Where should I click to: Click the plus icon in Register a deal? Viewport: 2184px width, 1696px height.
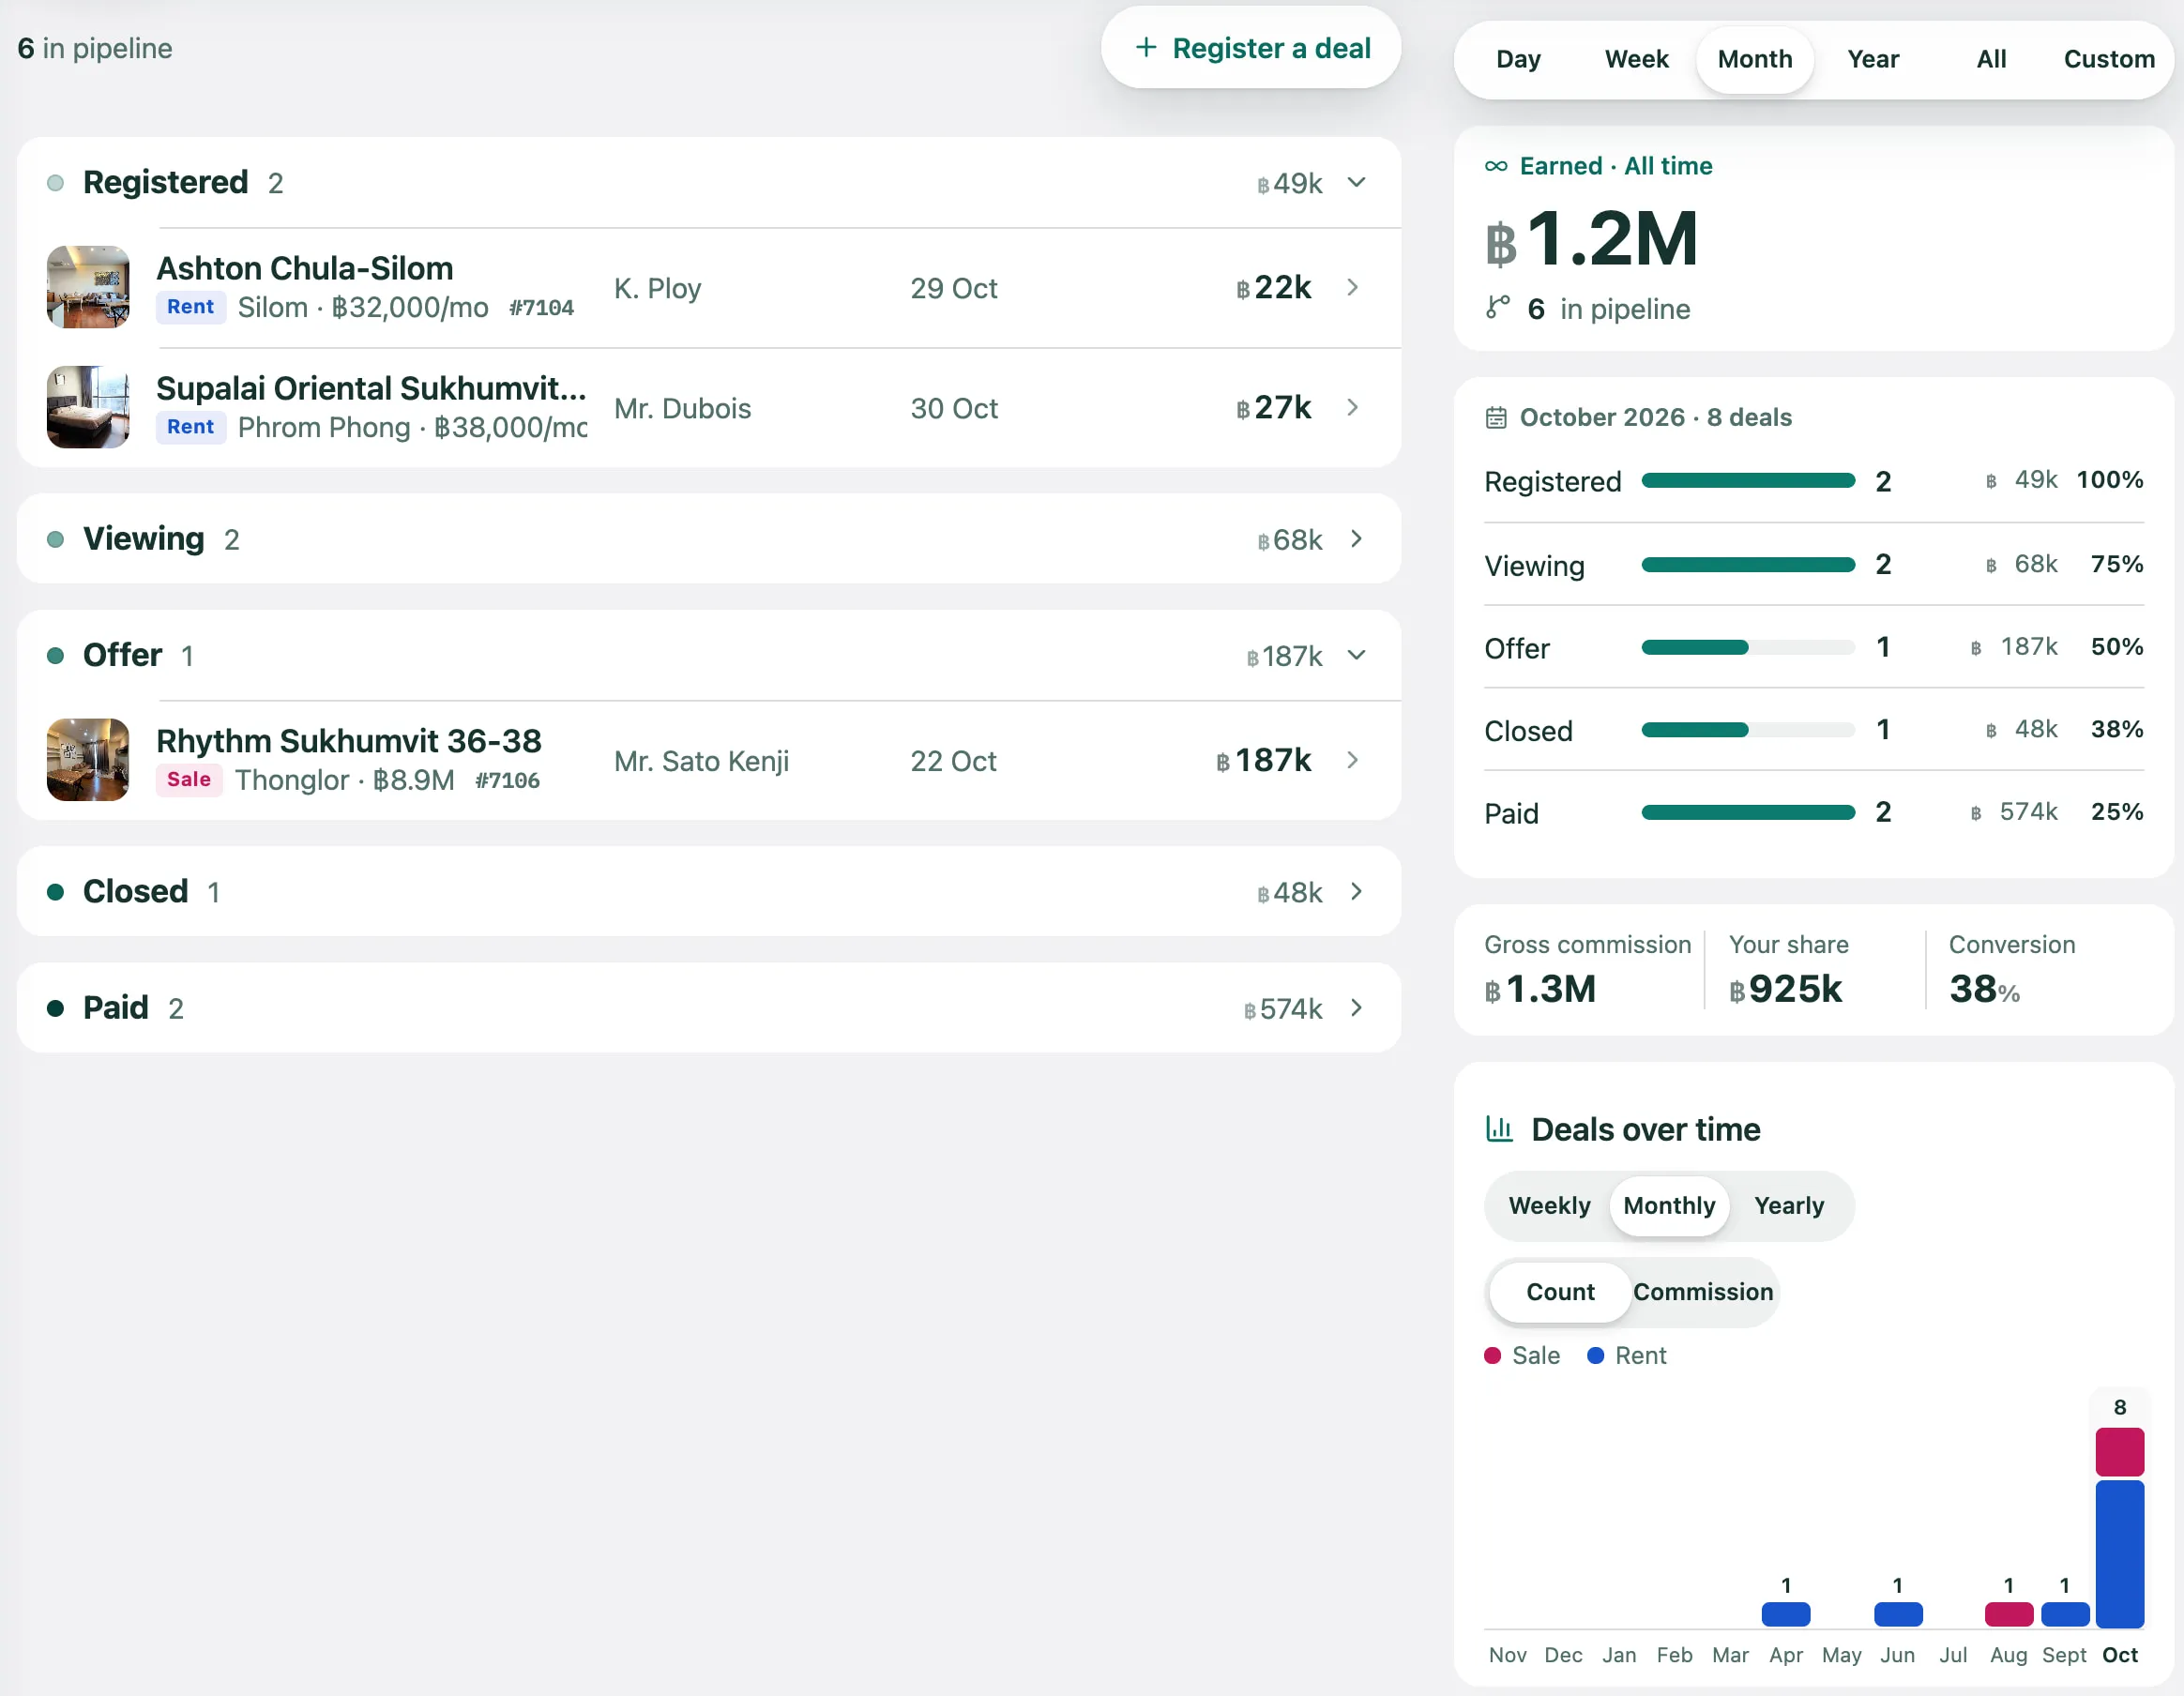coord(1146,47)
